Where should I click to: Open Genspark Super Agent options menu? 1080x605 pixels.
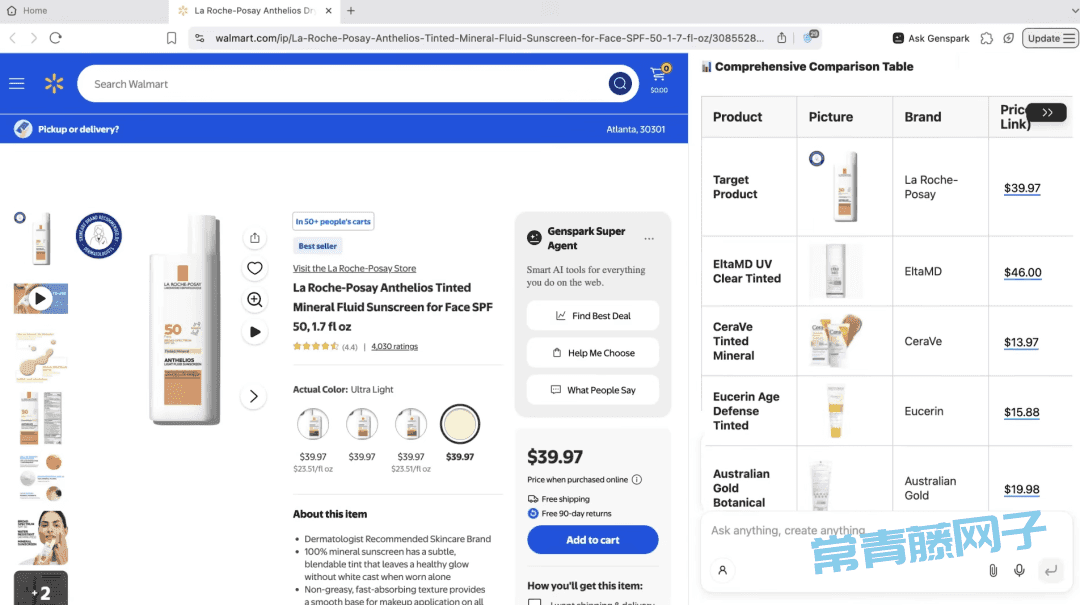[649, 238]
